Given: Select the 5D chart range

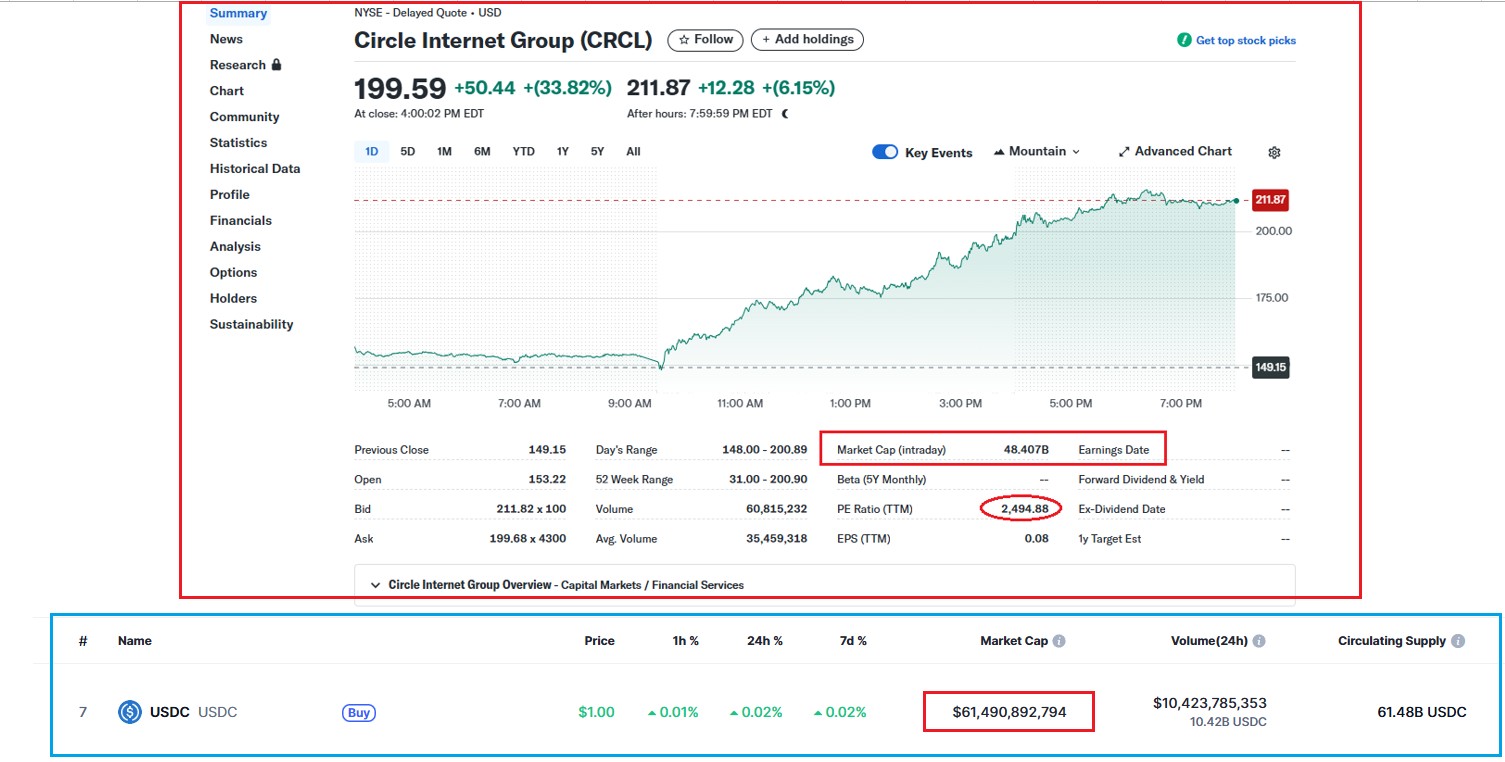Looking at the screenshot, I should [x=408, y=152].
